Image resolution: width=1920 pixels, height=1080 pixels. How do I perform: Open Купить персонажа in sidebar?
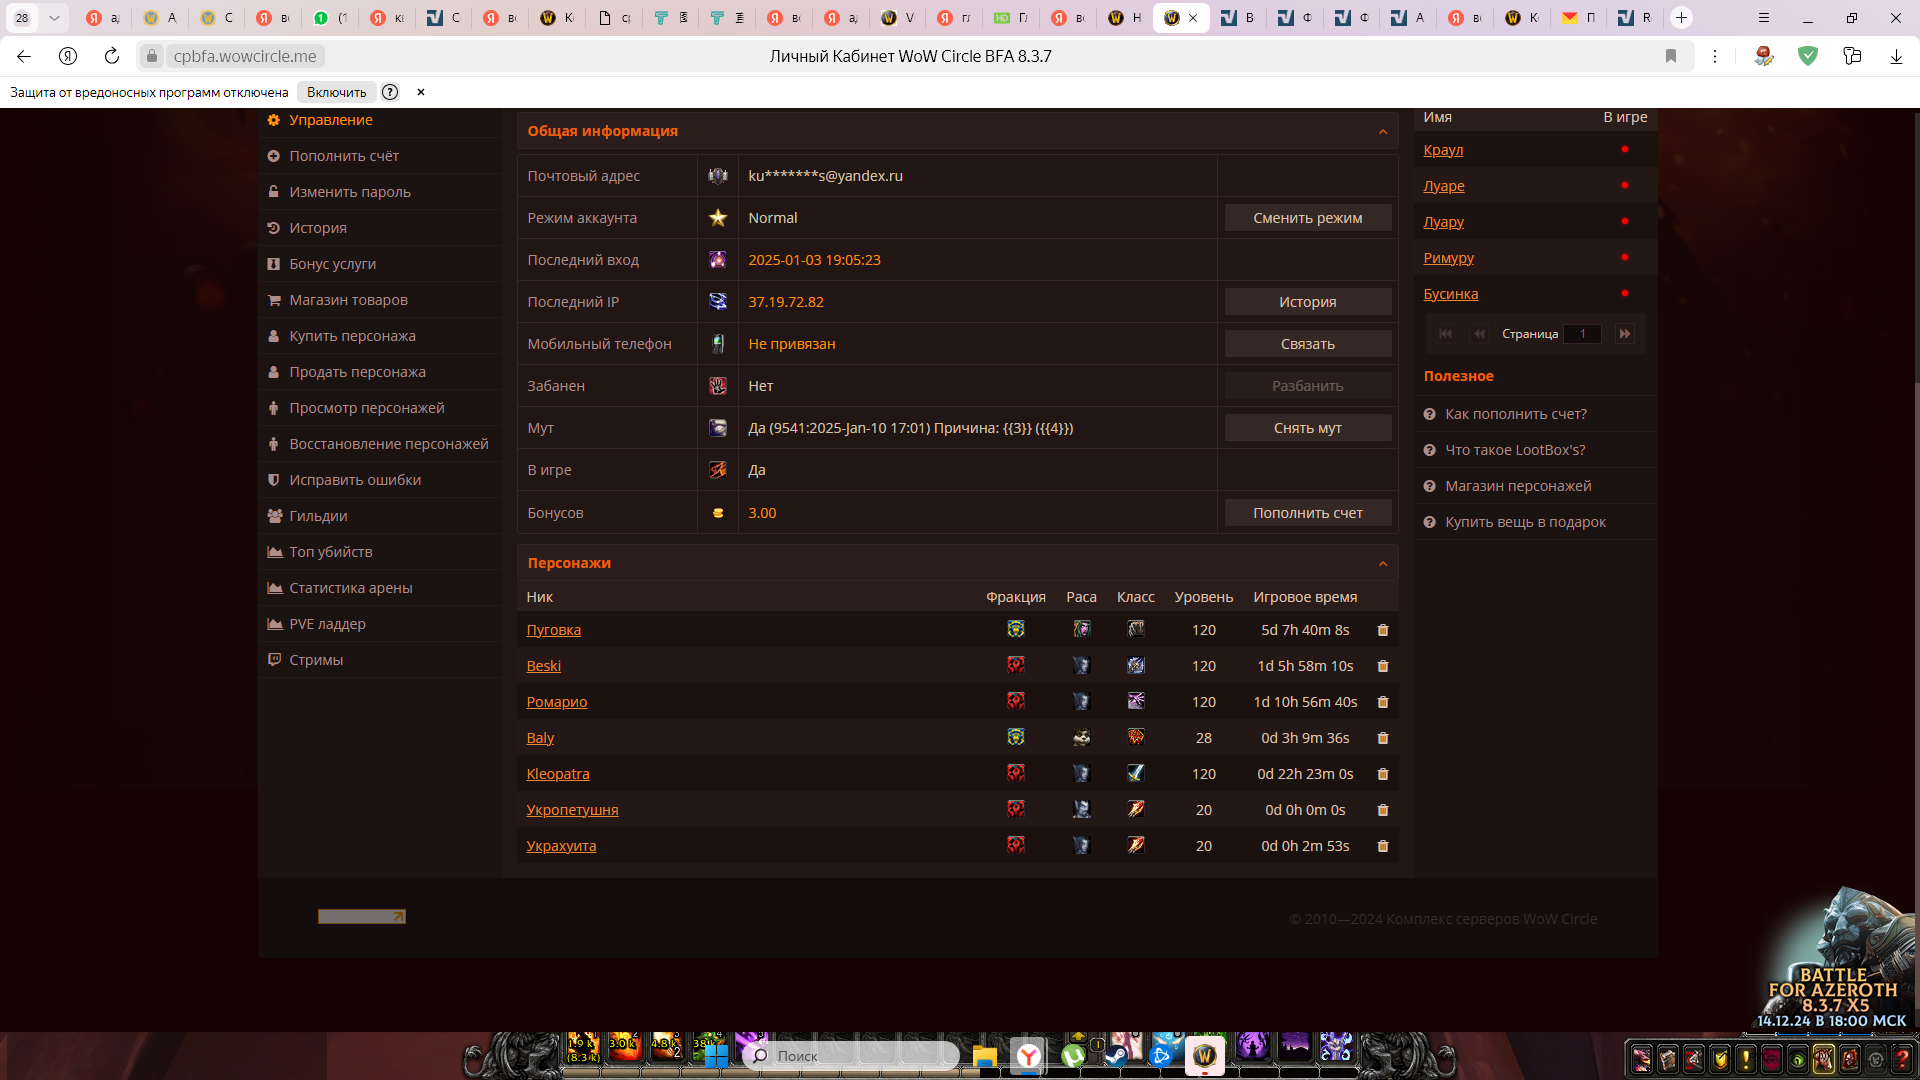click(x=381, y=336)
